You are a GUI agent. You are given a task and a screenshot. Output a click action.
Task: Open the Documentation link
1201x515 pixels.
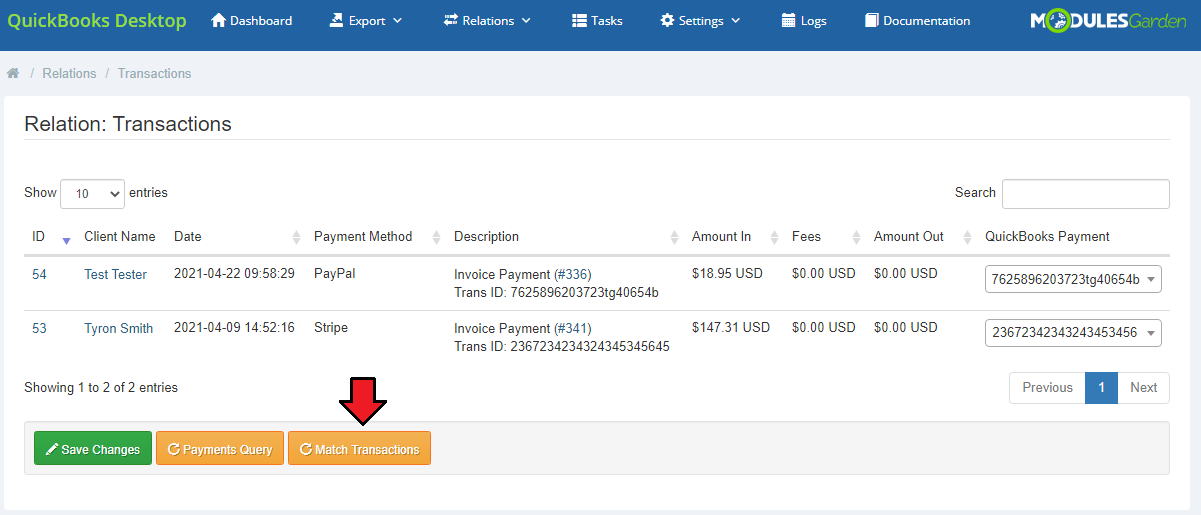[x=917, y=20]
